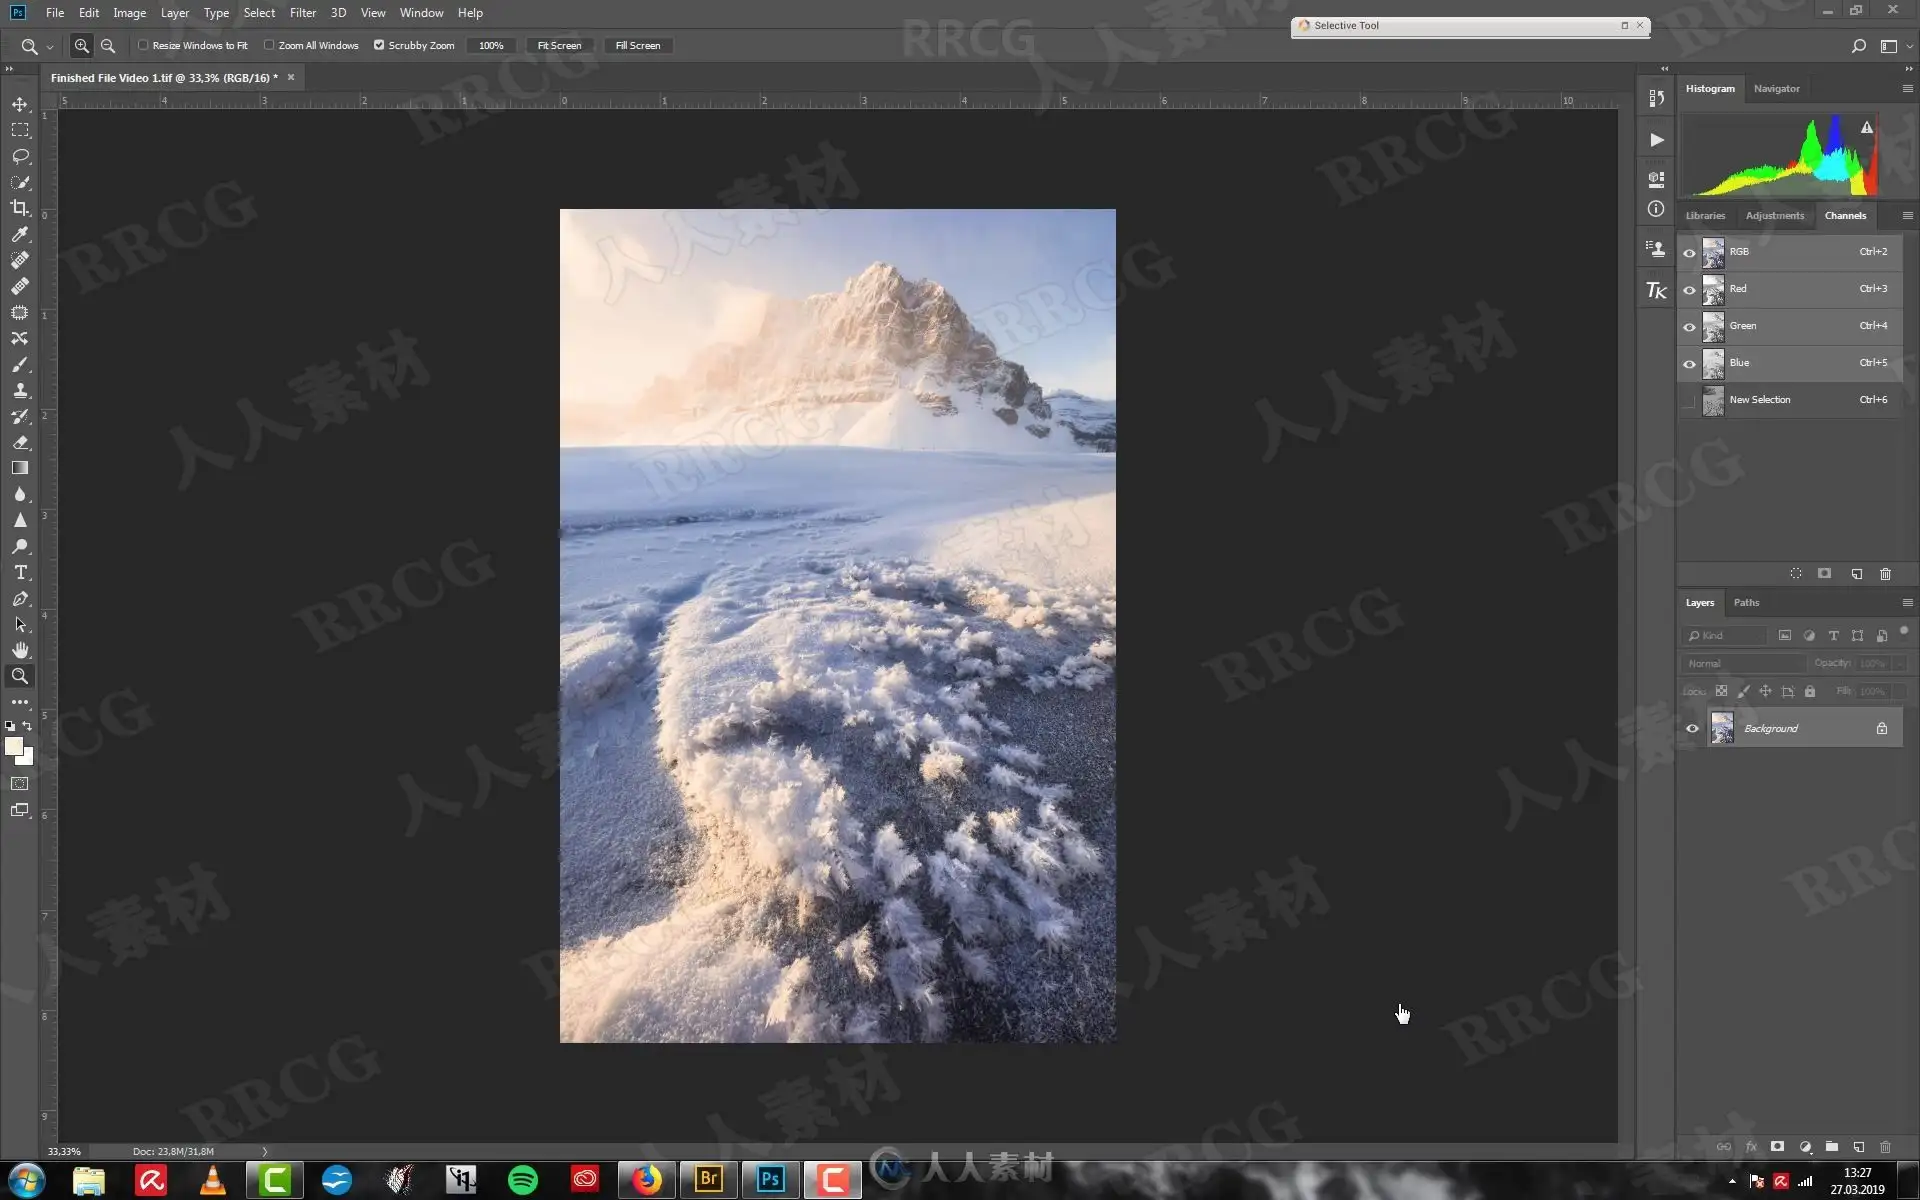The height and width of the screenshot is (1200, 1920).
Task: Toggle RGB channel visibility eye
Action: 1690,252
